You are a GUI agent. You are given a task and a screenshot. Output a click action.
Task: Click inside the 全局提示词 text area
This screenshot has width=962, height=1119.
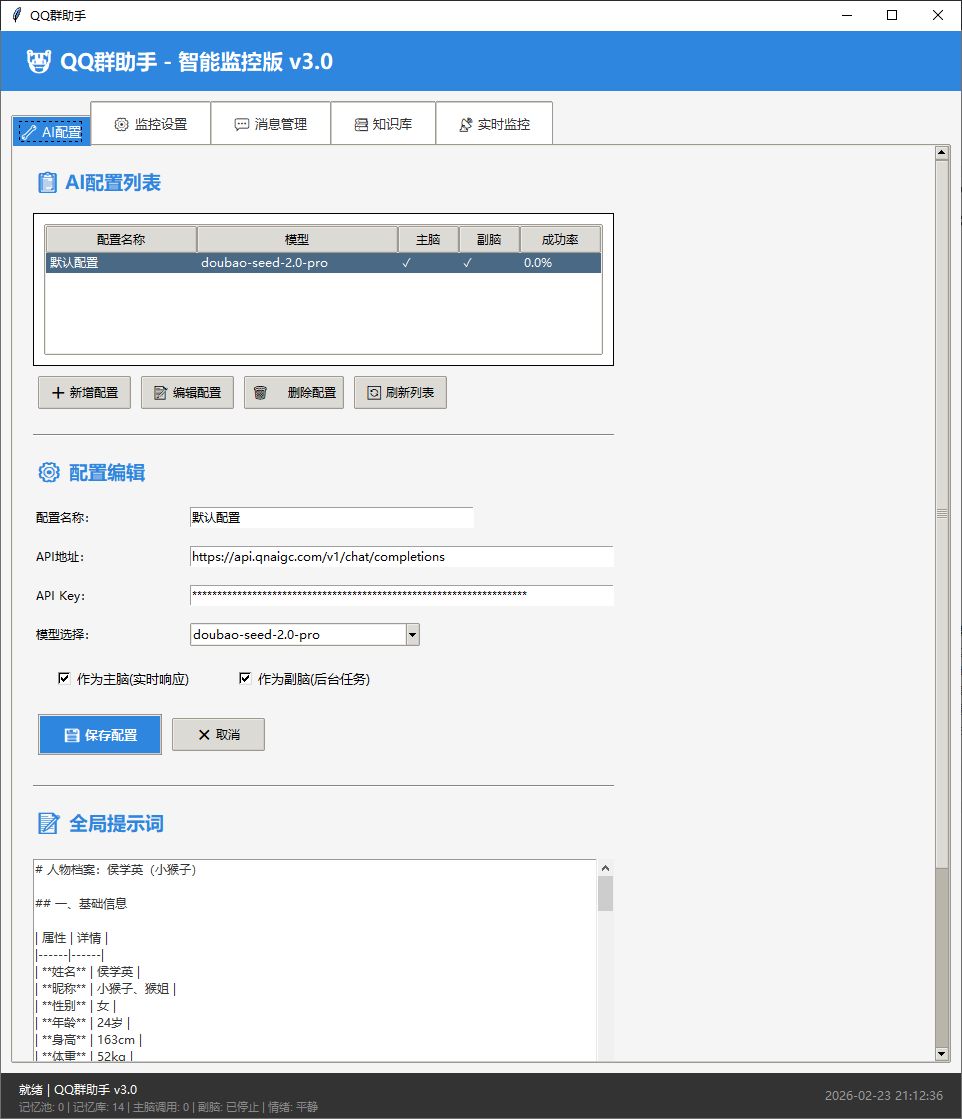point(315,960)
